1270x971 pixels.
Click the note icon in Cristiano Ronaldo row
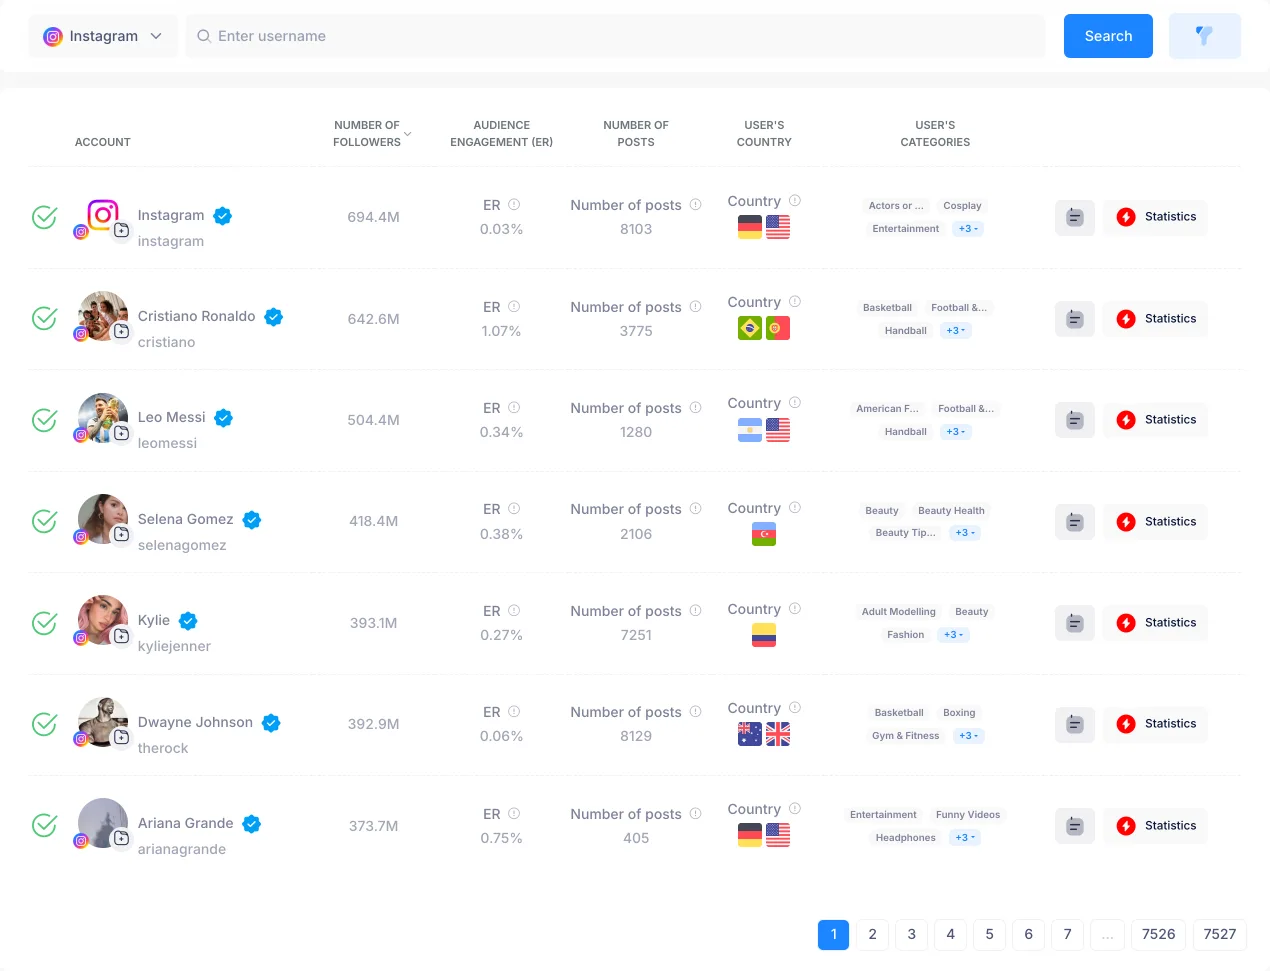1075,319
